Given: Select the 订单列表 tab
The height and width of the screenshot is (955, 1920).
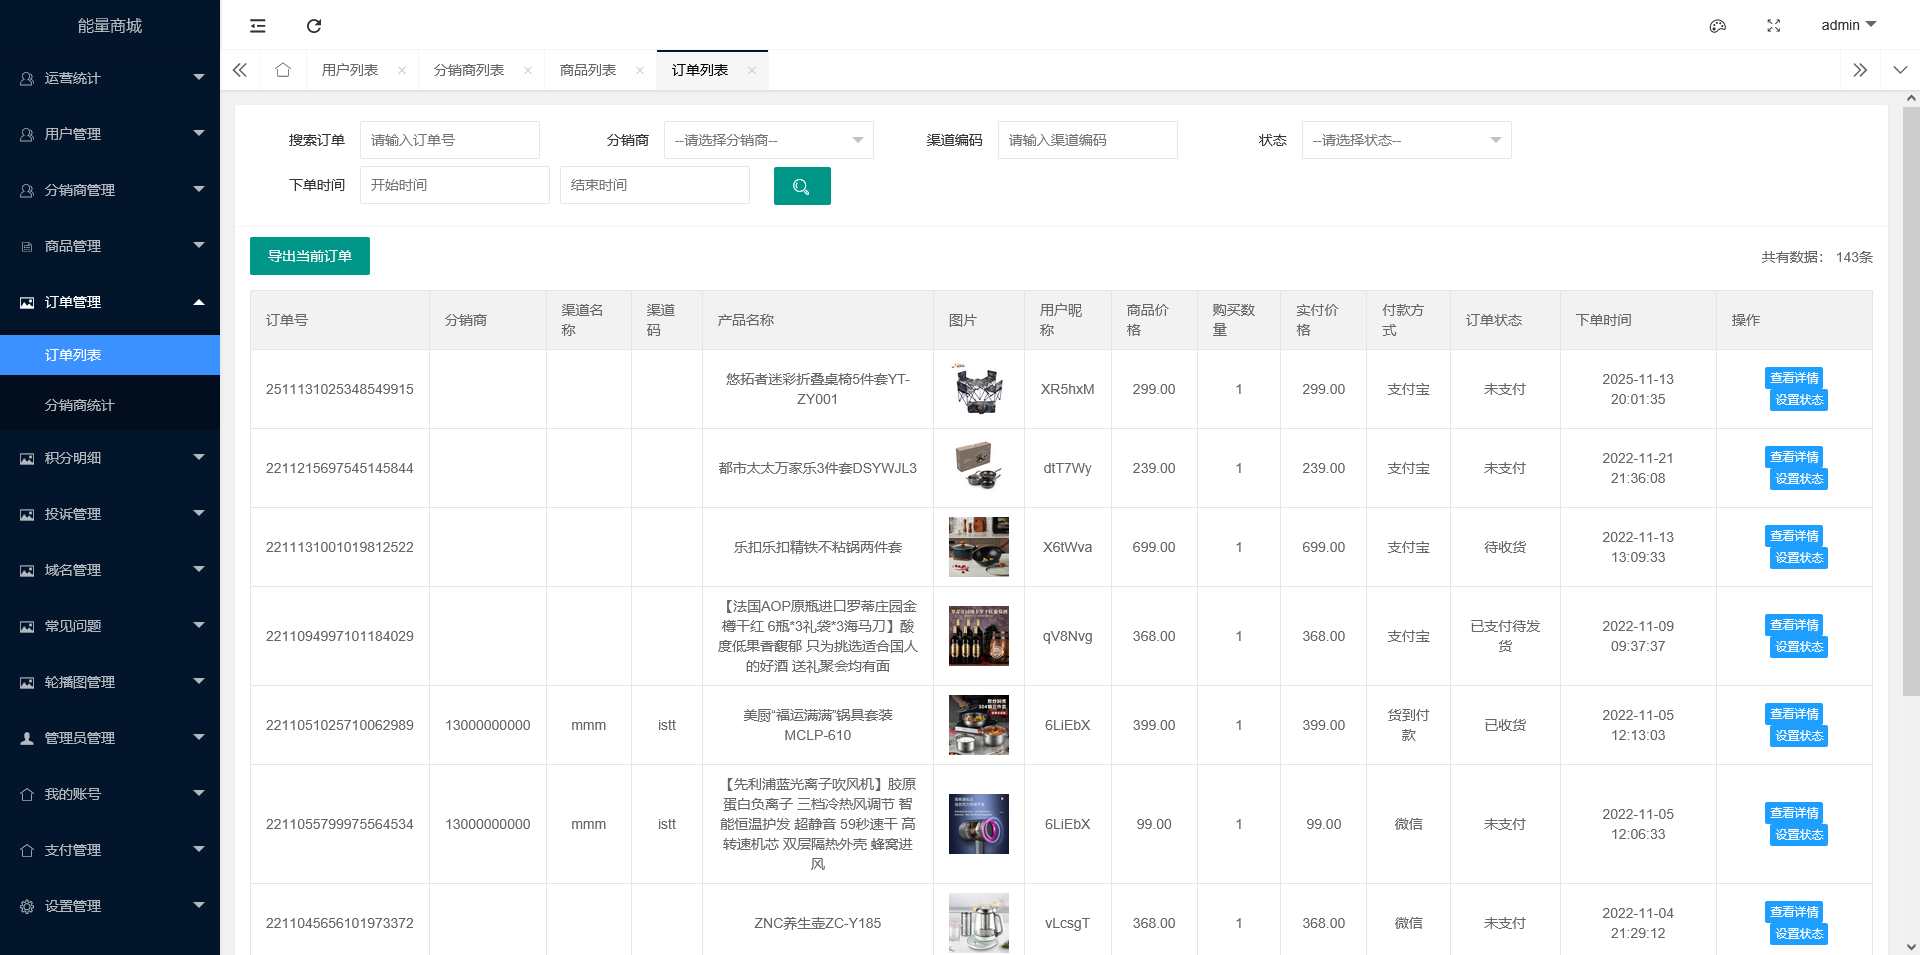Looking at the screenshot, I should pos(700,70).
